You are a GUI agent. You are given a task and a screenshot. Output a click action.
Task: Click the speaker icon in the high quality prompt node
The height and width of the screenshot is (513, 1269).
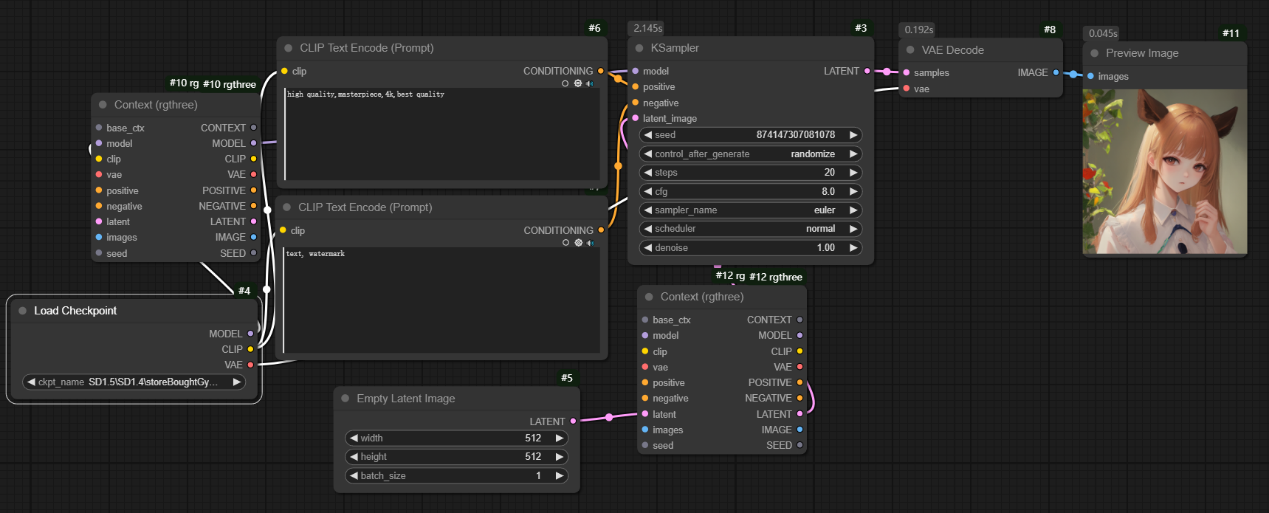(x=590, y=84)
